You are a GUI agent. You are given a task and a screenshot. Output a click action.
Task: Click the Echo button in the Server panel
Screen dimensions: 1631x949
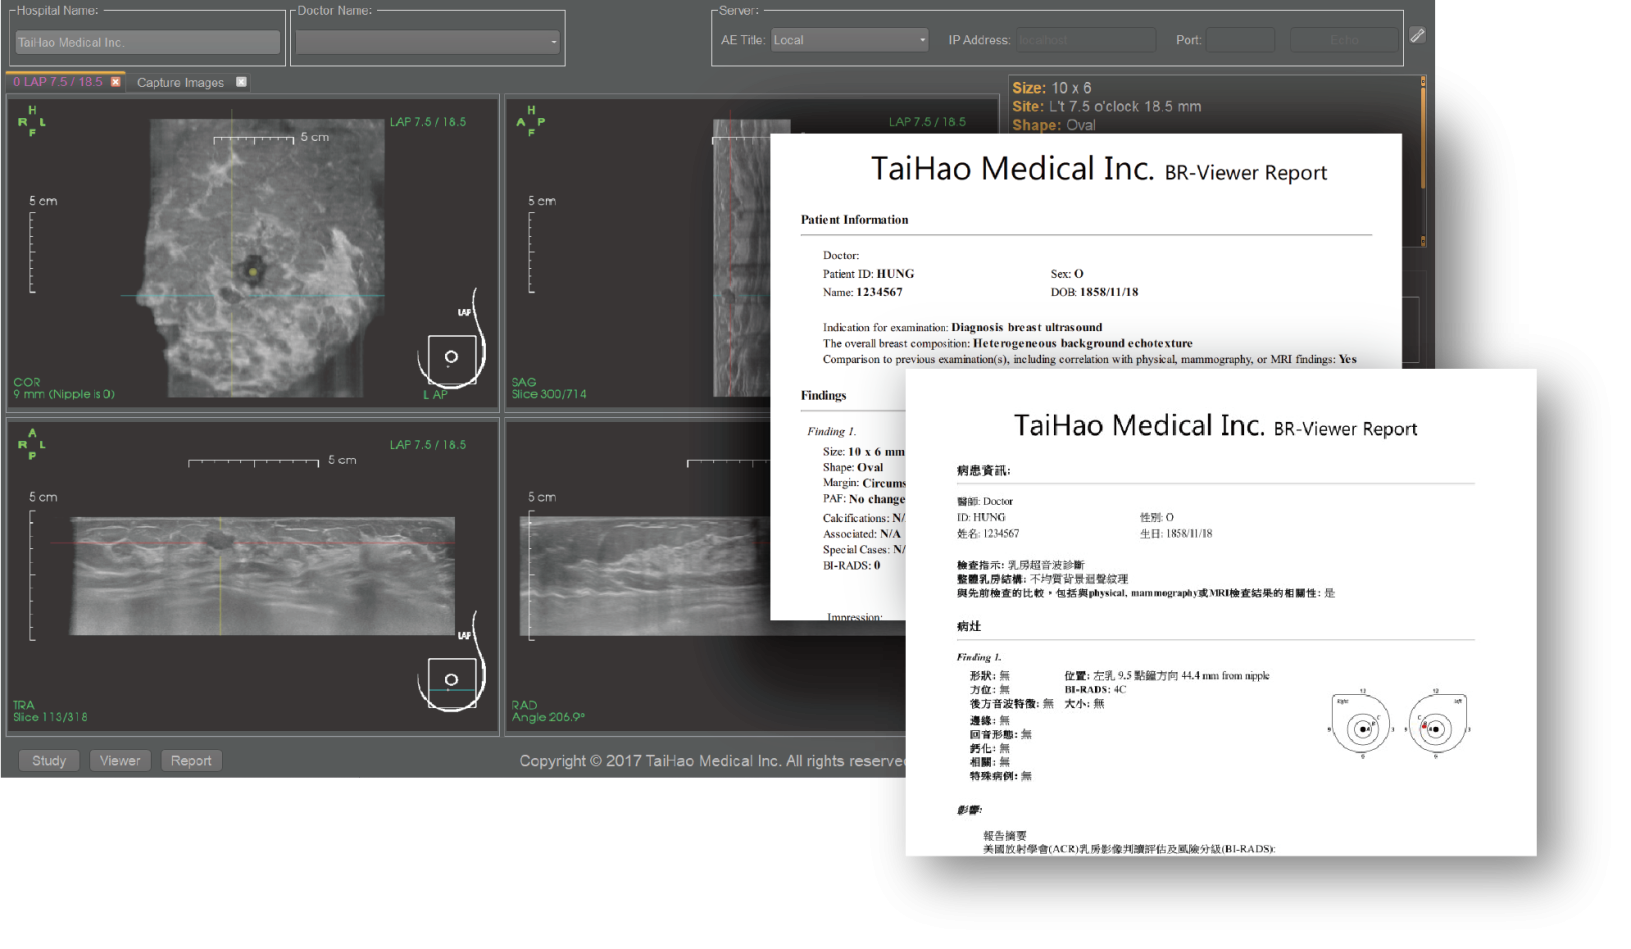[1344, 40]
